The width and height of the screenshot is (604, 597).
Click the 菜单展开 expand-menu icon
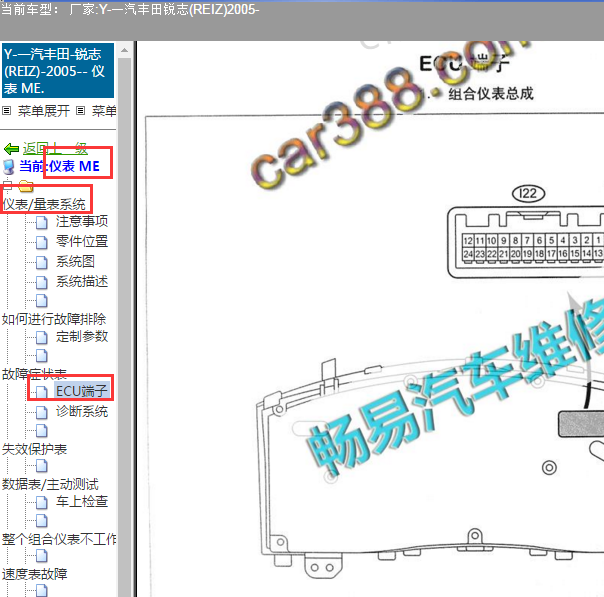pyautogui.click(x=6, y=111)
